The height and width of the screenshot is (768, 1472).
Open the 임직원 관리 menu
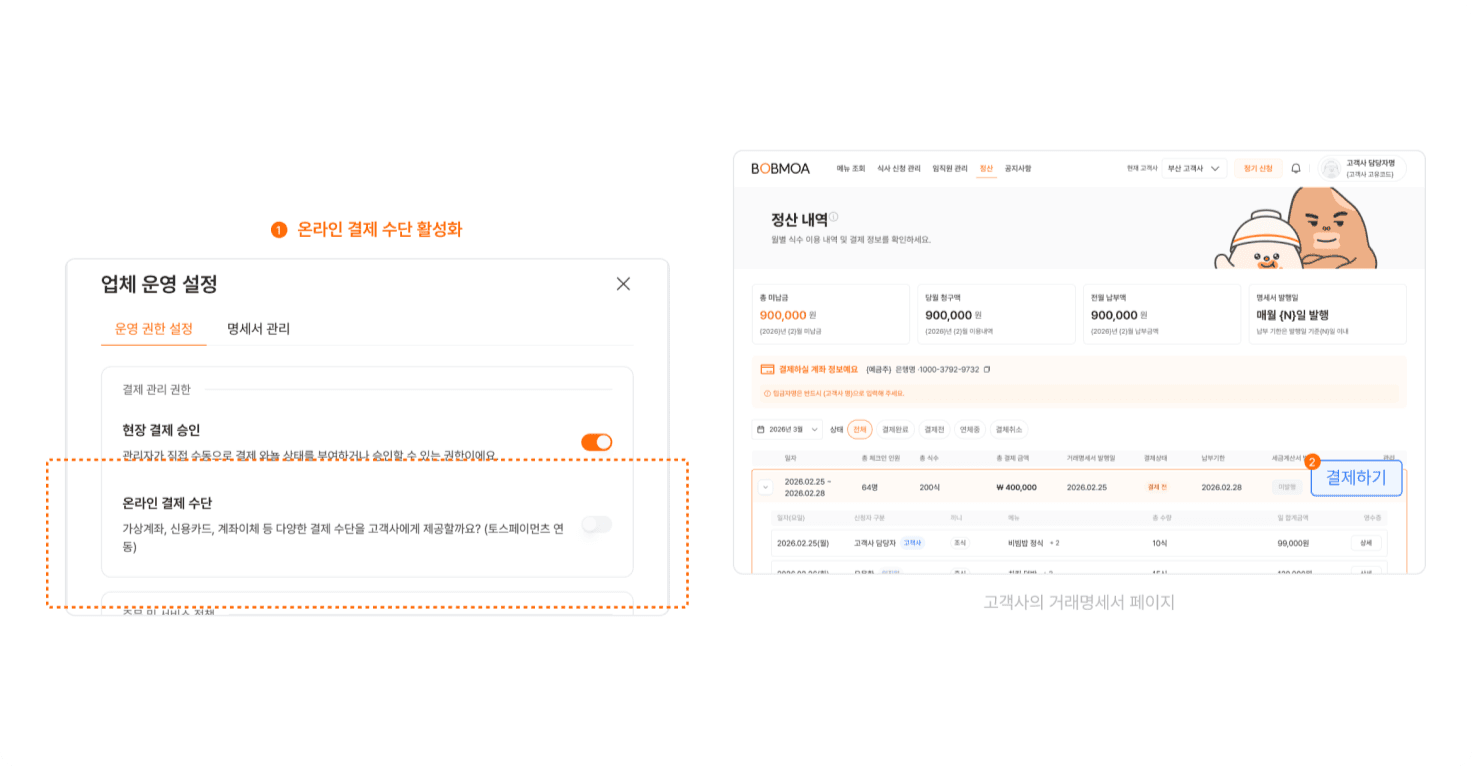coord(949,168)
